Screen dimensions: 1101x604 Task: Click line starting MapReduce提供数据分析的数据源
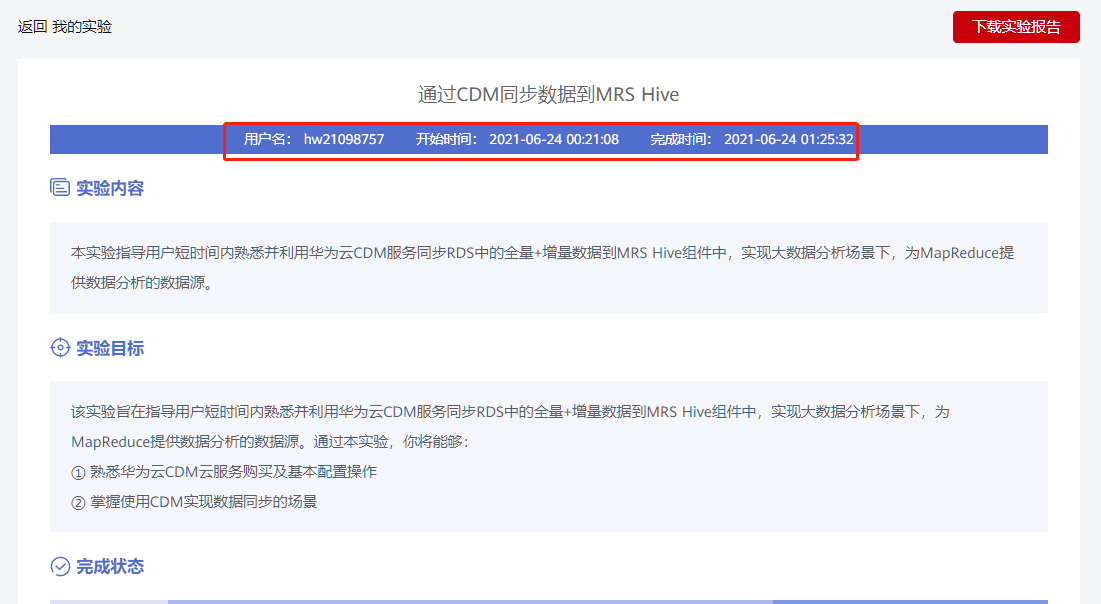[269, 442]
